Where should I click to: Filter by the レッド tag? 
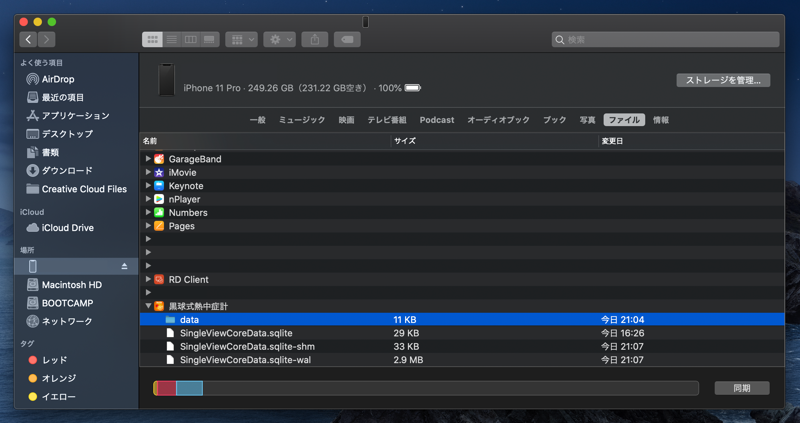[76, 360]
